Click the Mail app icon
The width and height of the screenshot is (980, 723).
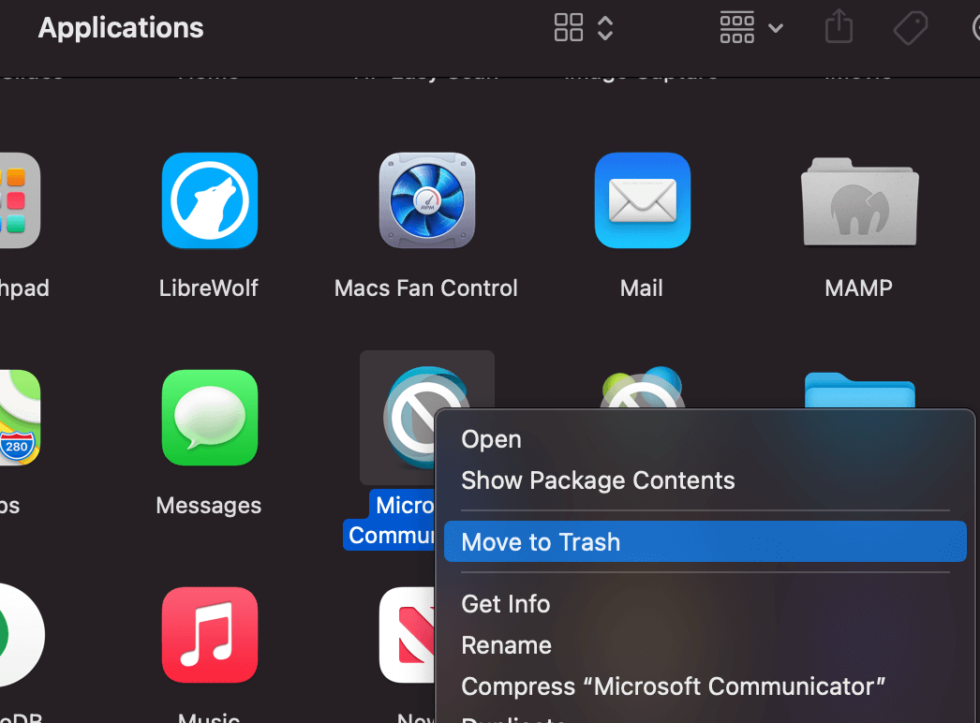click(642, 201)
